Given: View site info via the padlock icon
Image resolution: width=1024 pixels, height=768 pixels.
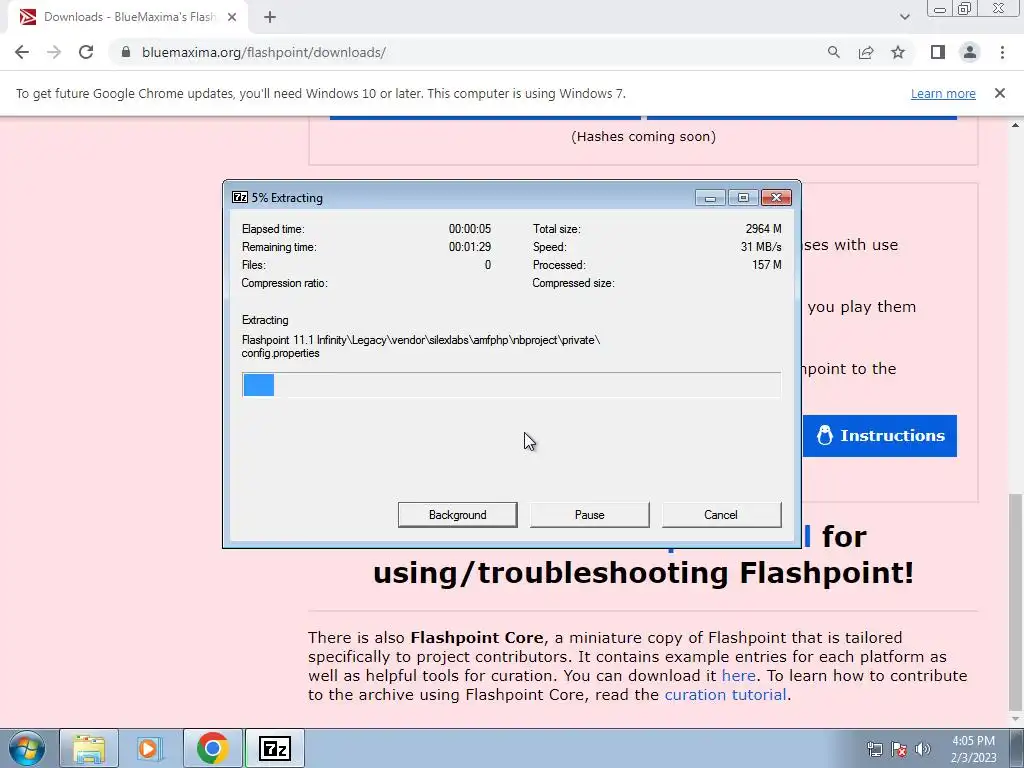Looking at the screenshot, I should pos(126,52).
